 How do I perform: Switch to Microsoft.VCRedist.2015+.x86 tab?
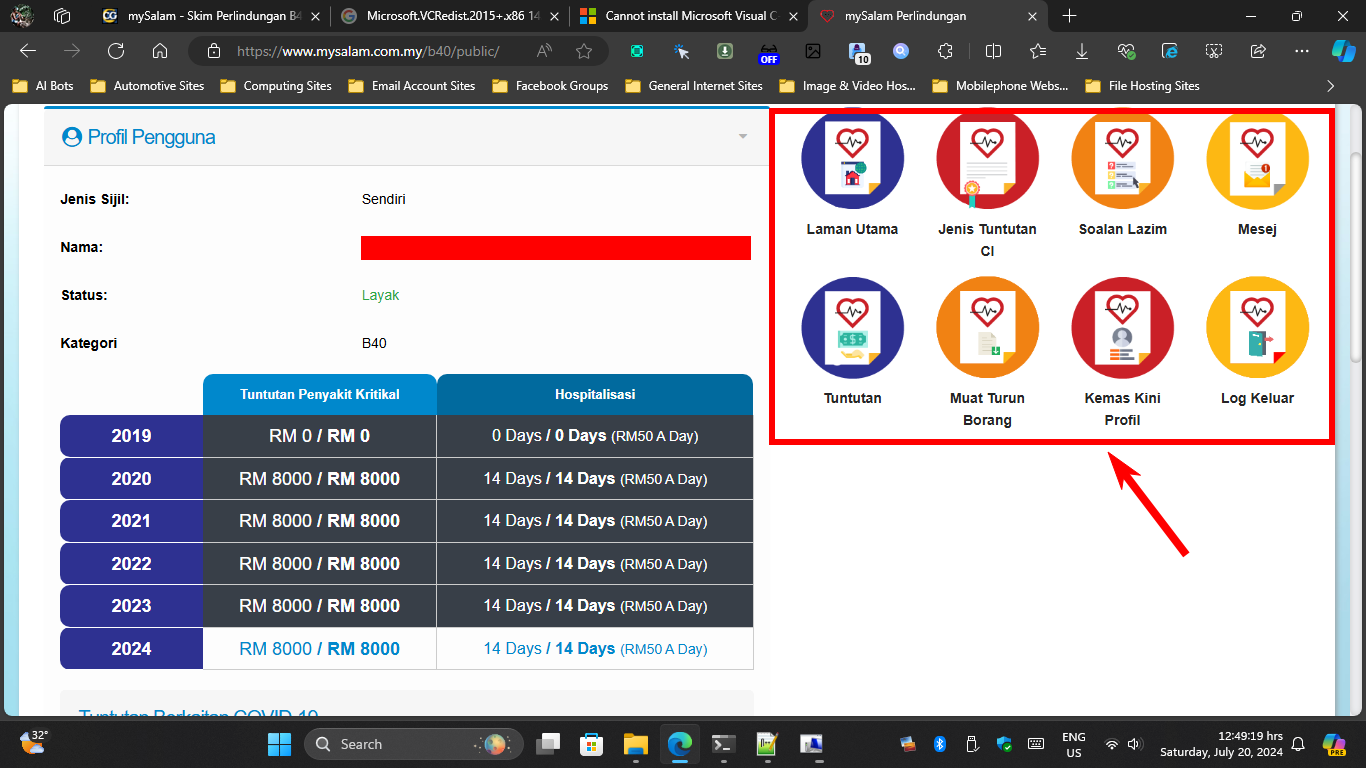click(451, 16)
